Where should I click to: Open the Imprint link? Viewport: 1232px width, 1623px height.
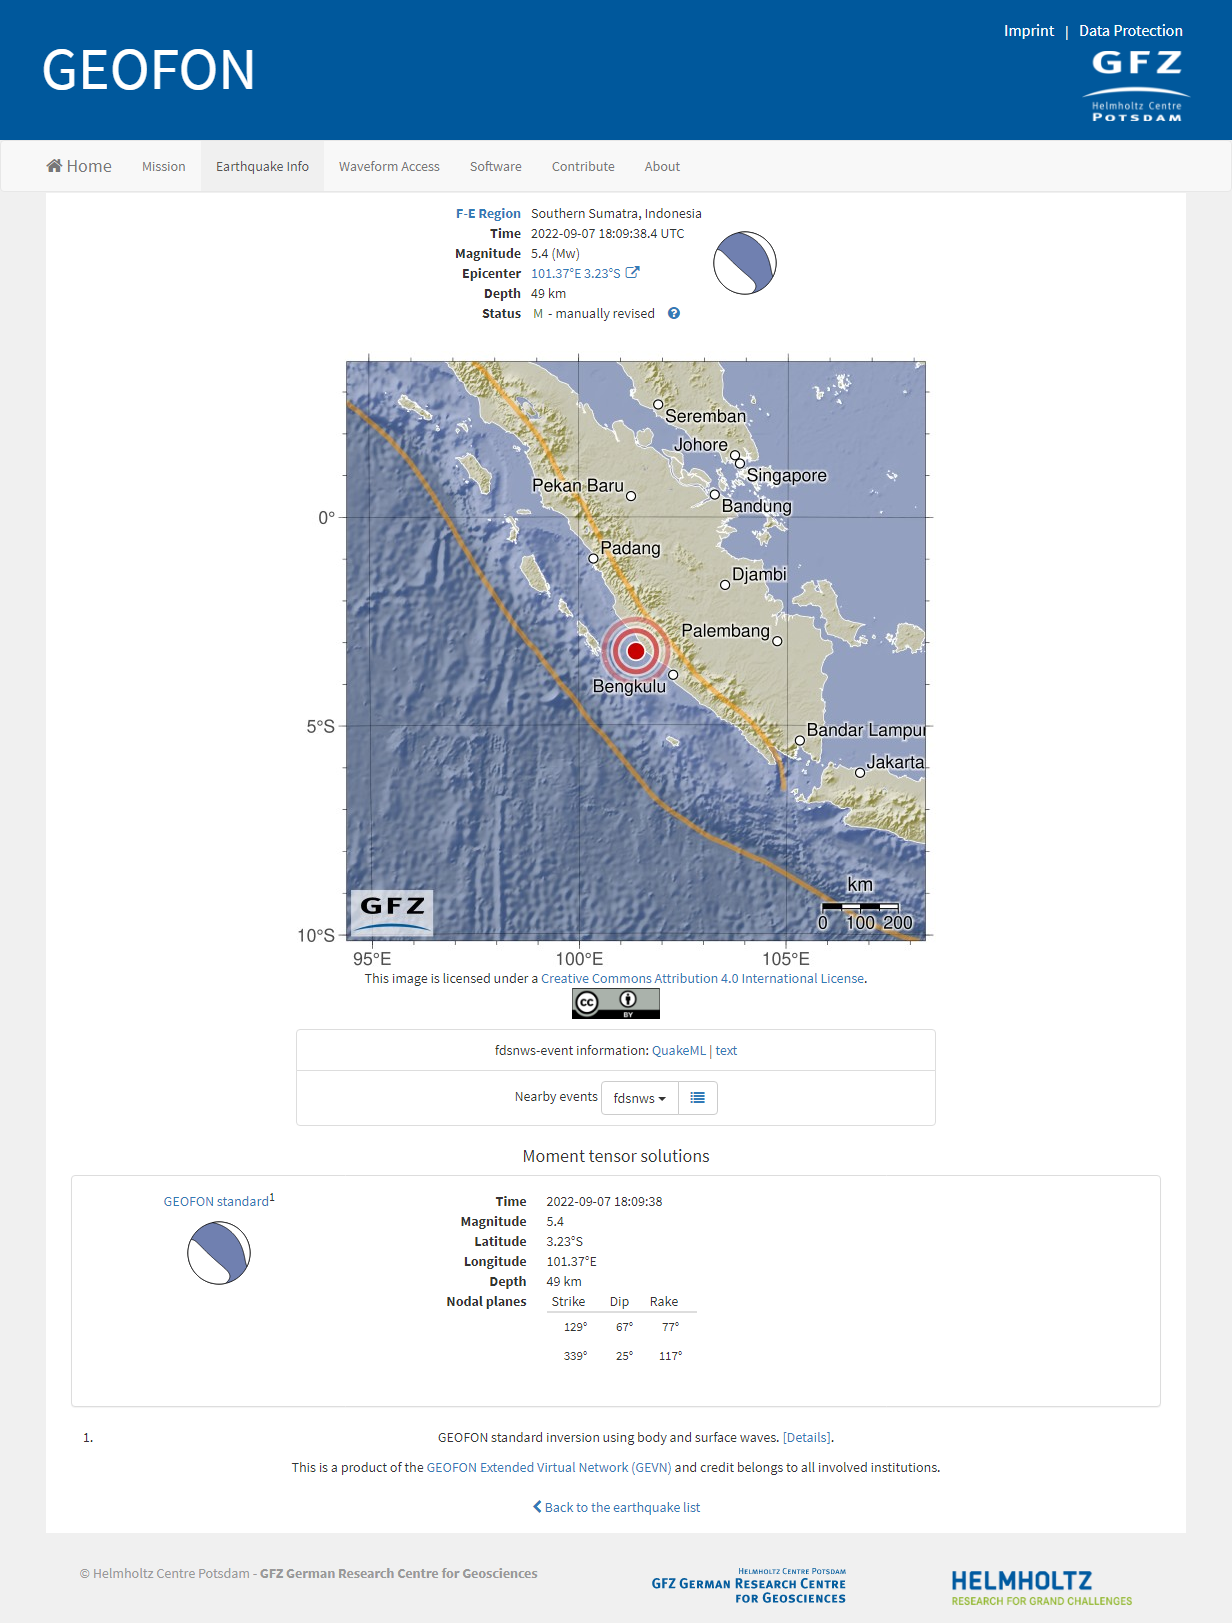(1029, 31)
